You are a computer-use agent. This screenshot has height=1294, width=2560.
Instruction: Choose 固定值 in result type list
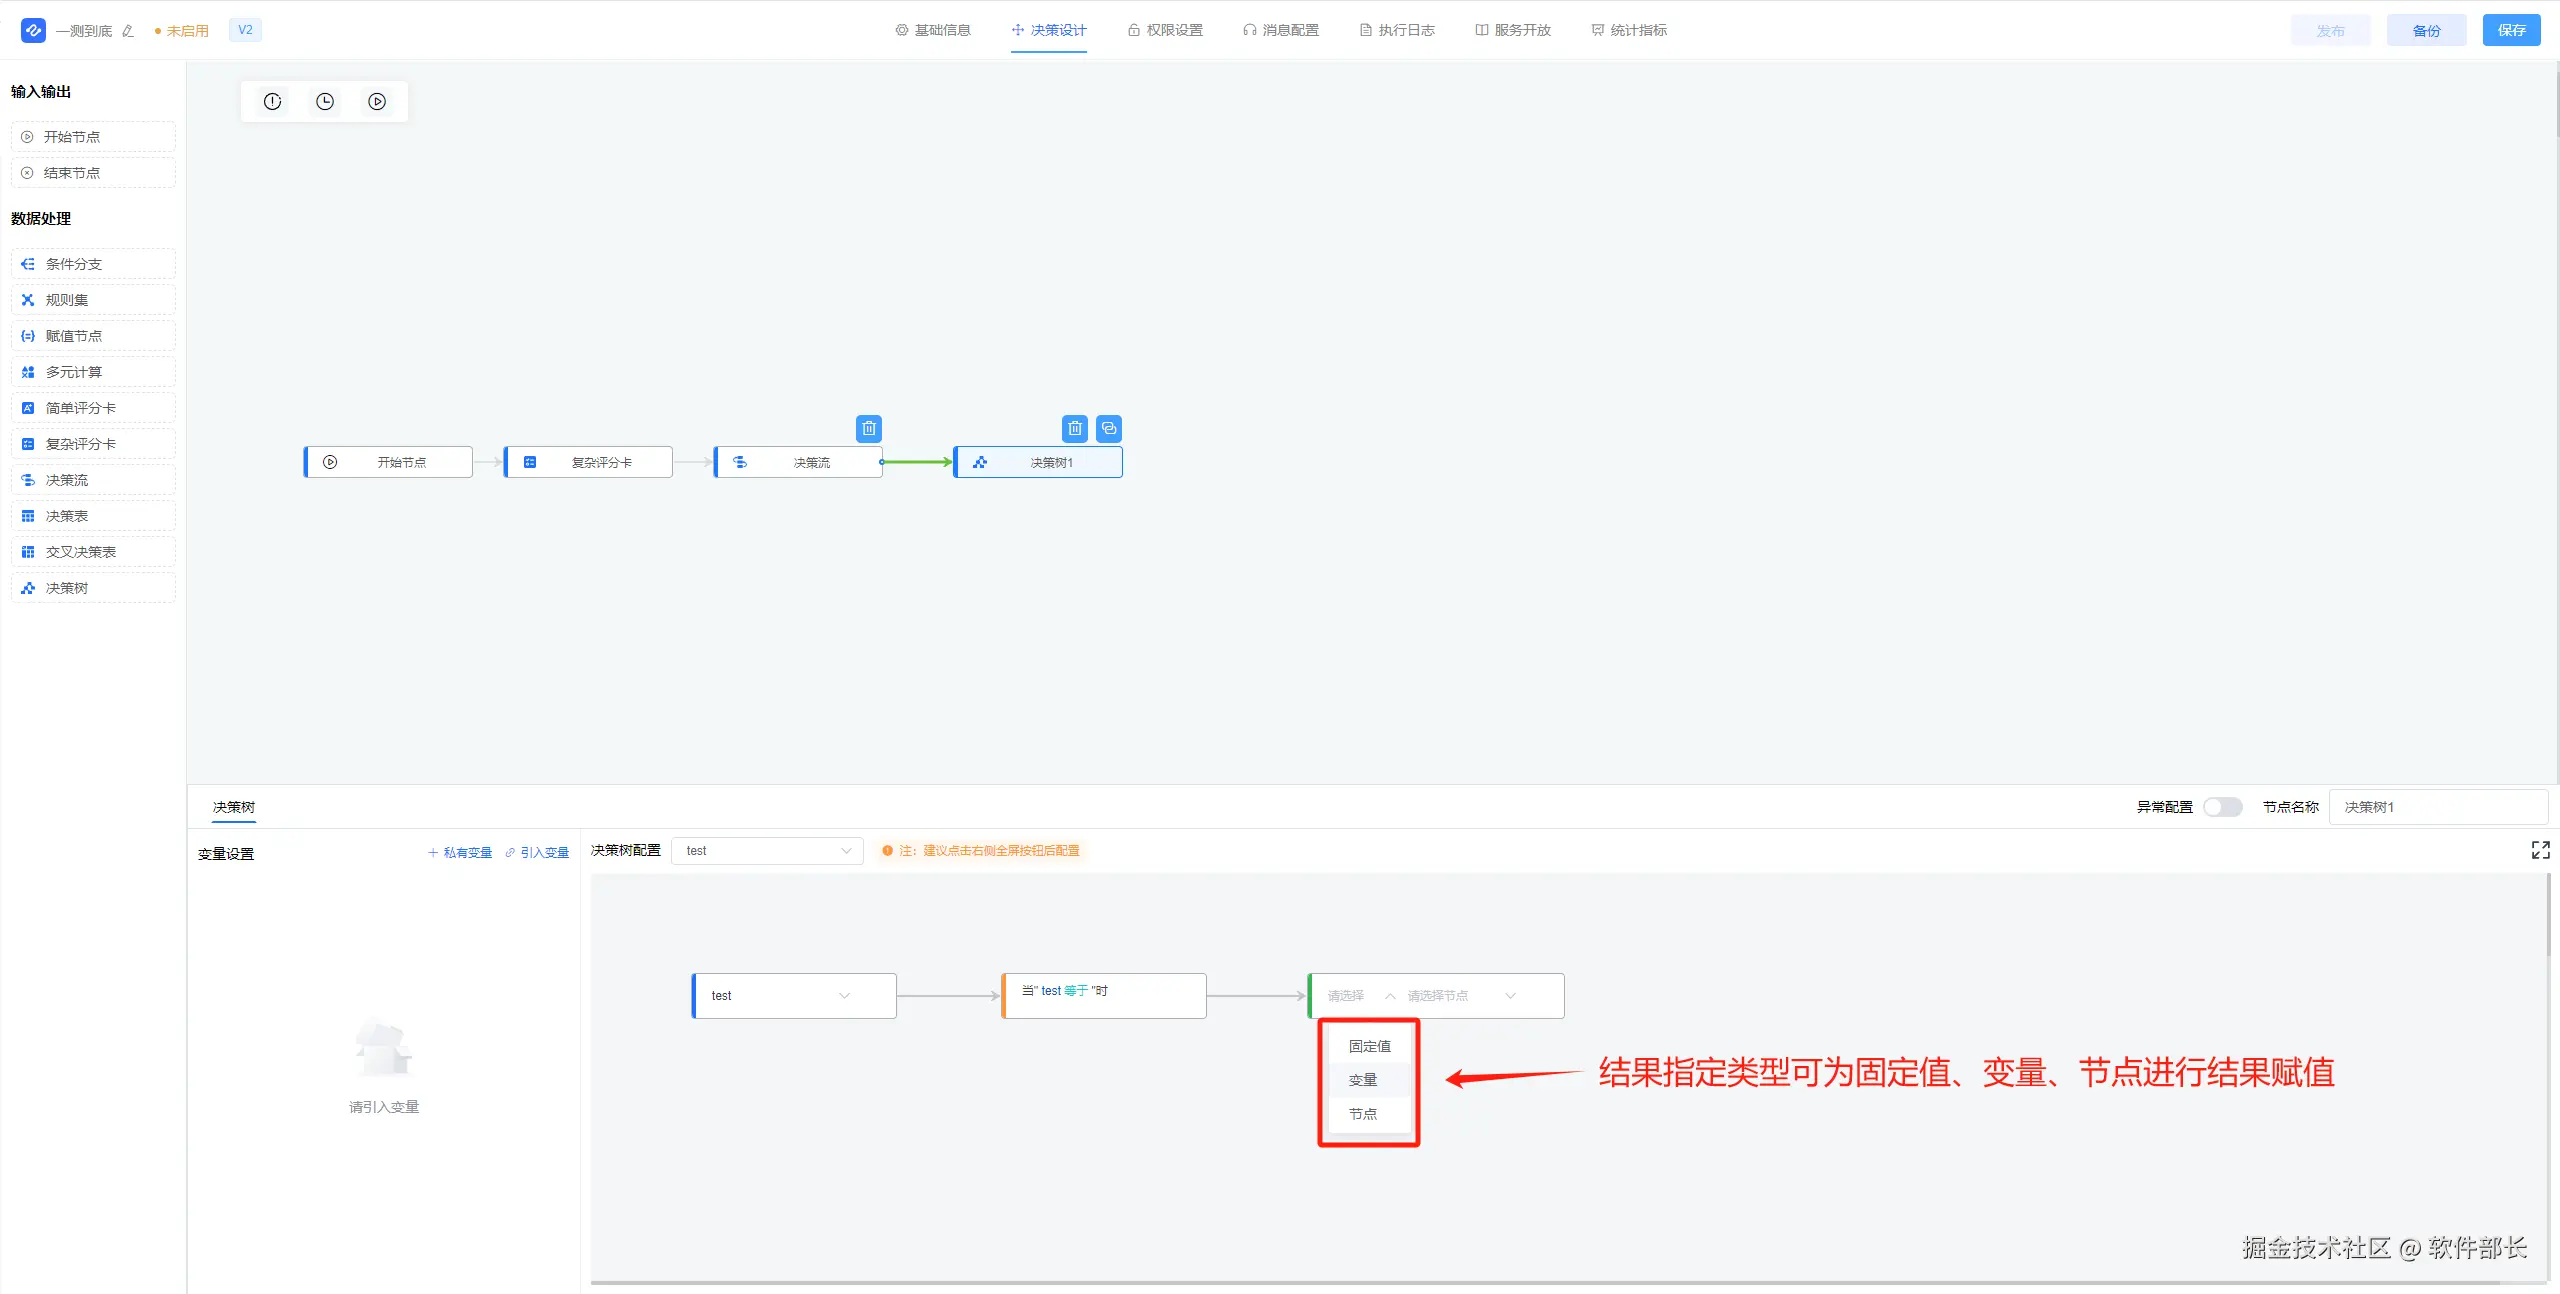(1369, 1046)
